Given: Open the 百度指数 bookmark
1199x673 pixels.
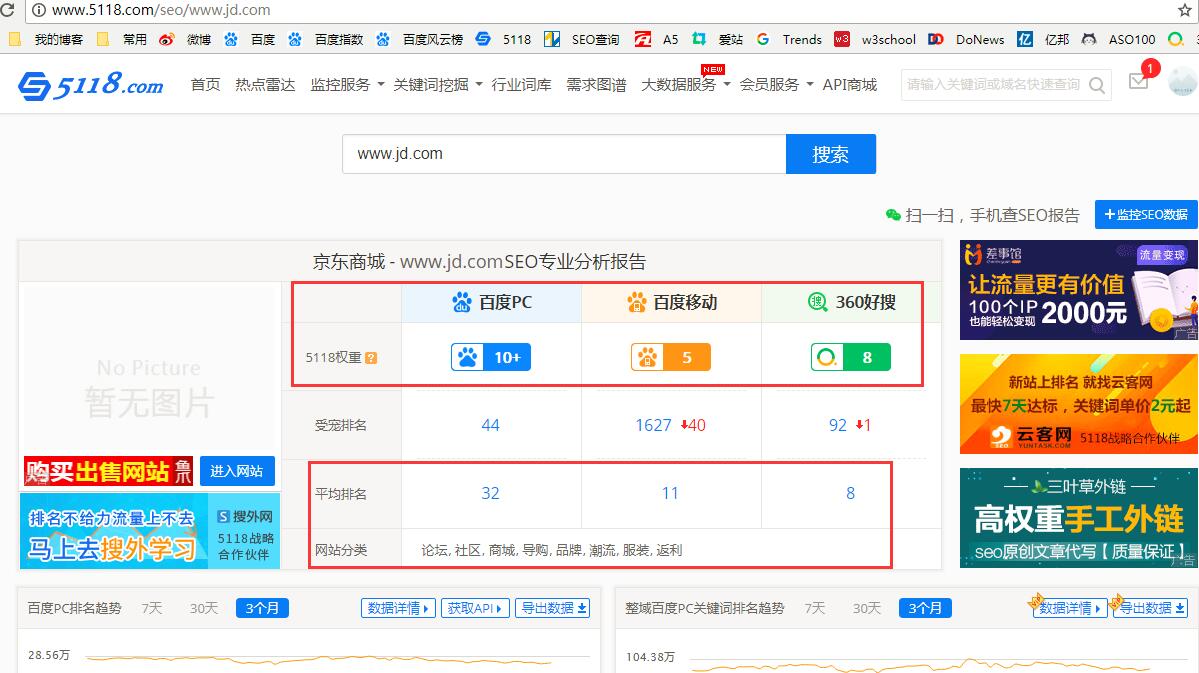Looking at the screenshot, I should pos(326,39).
